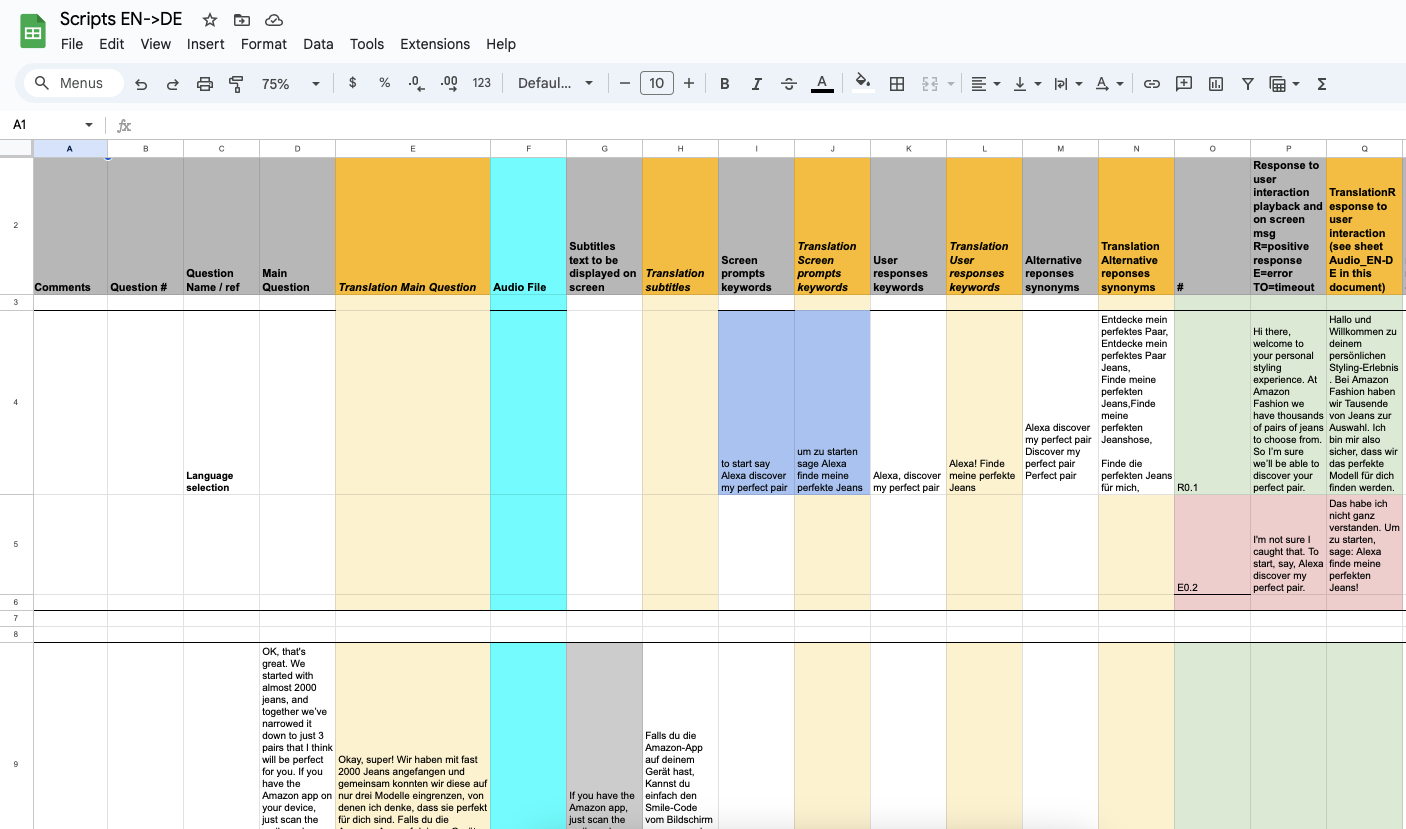Open the Data menu
Image resolution: width=1406 pixels, height=829 pixels.
click(318, 44)
